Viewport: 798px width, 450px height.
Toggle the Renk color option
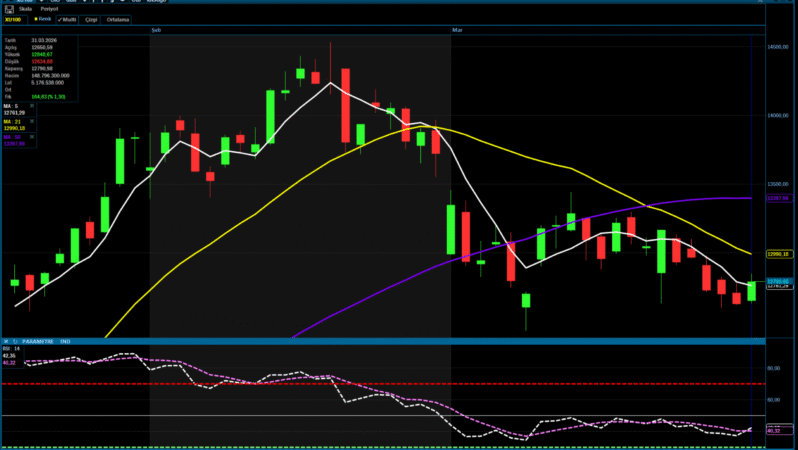click(x=42, y=19)
